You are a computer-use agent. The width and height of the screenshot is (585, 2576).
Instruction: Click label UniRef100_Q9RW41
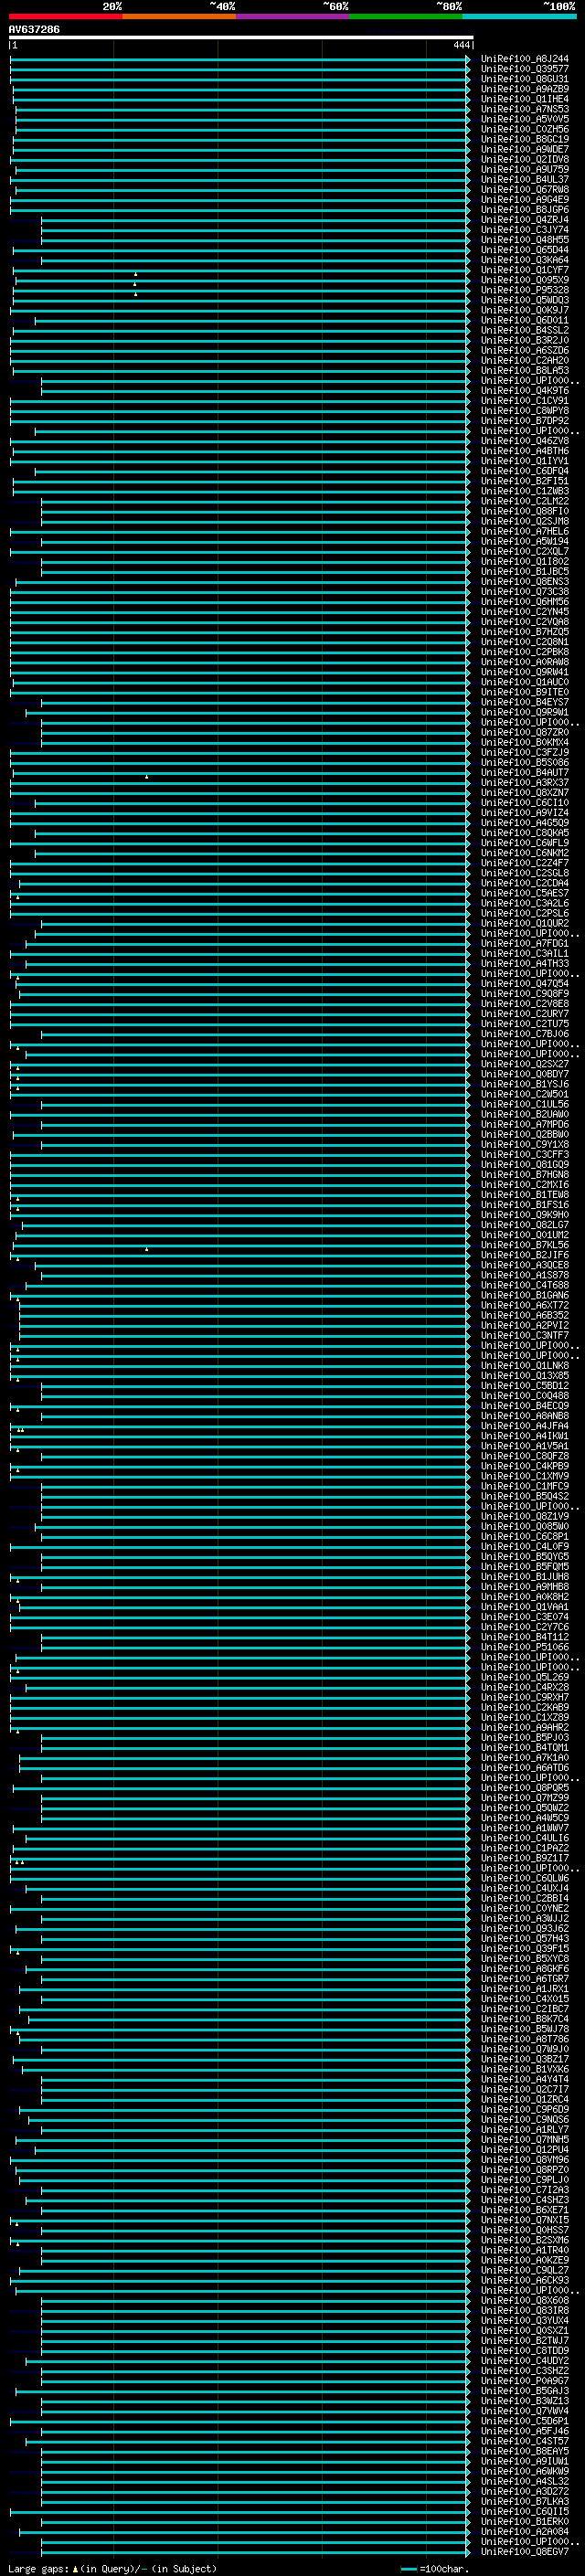pyautogui.click(x=525, y=672)
